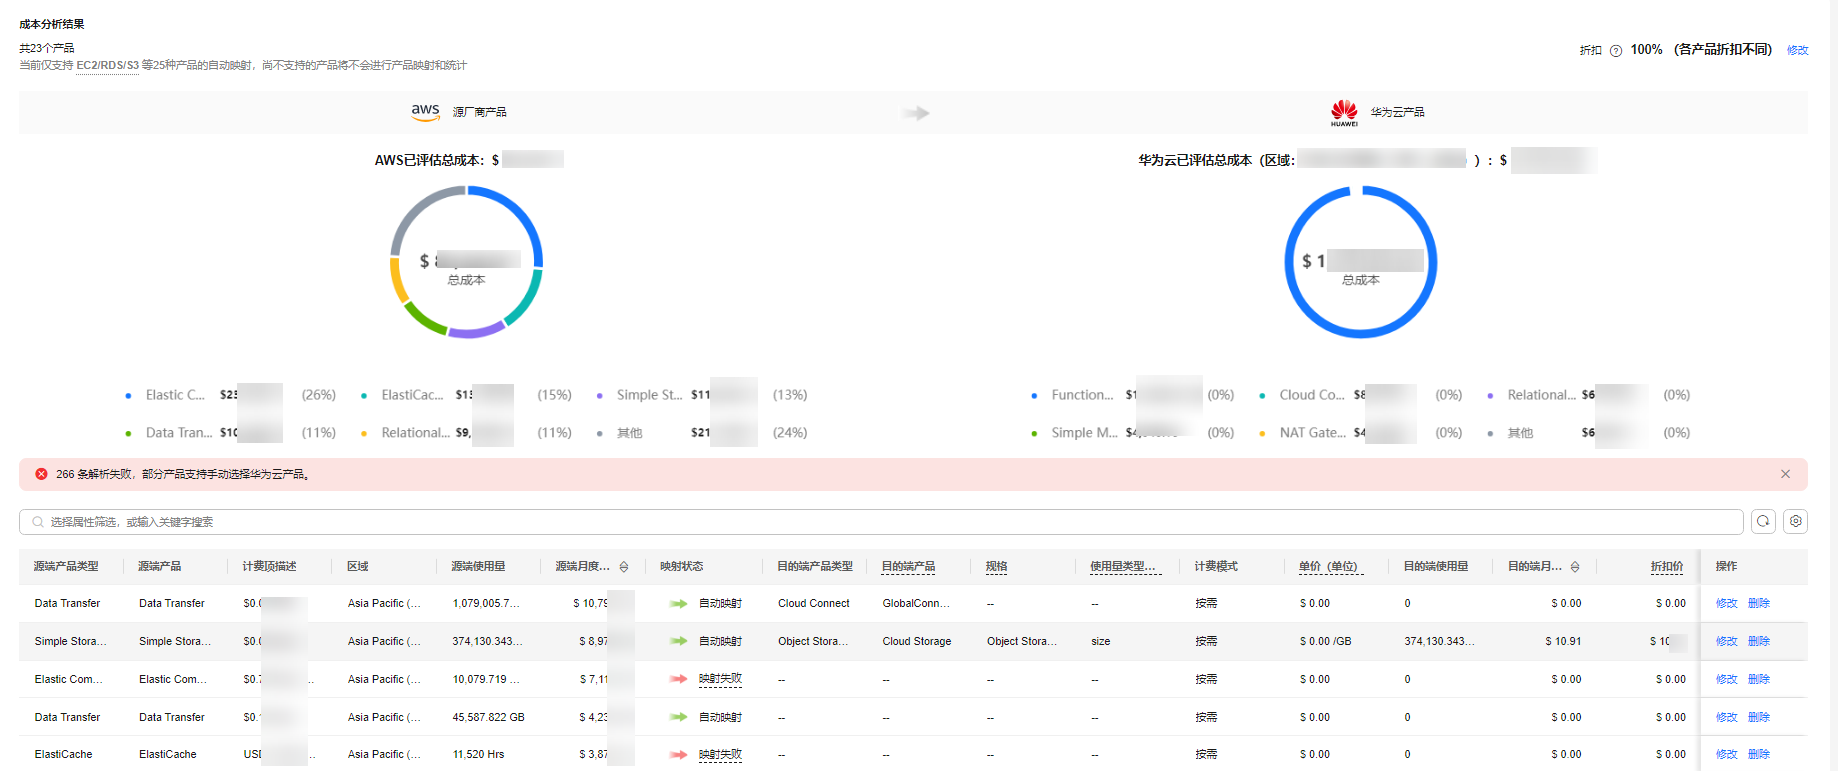Click the green arrow in the Cloud Connect row
Viewport: 1838px width, 771px height.
[678, 604]
